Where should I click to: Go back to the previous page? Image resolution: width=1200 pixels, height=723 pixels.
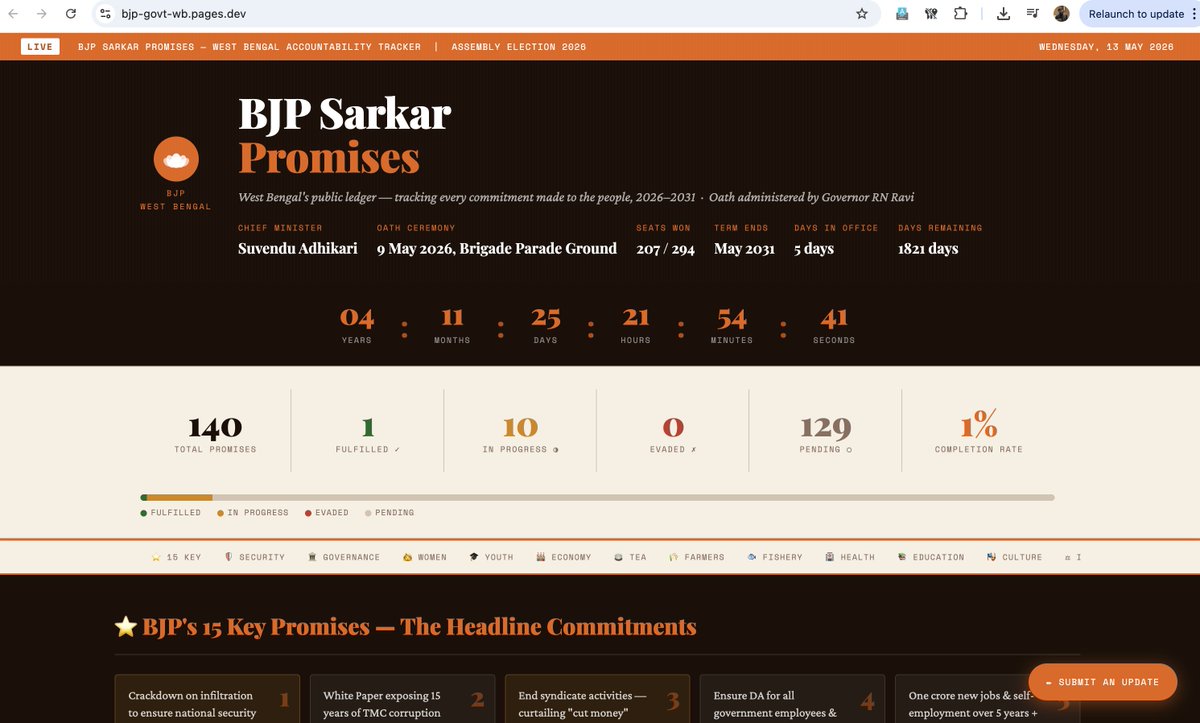tap(13, 14)
